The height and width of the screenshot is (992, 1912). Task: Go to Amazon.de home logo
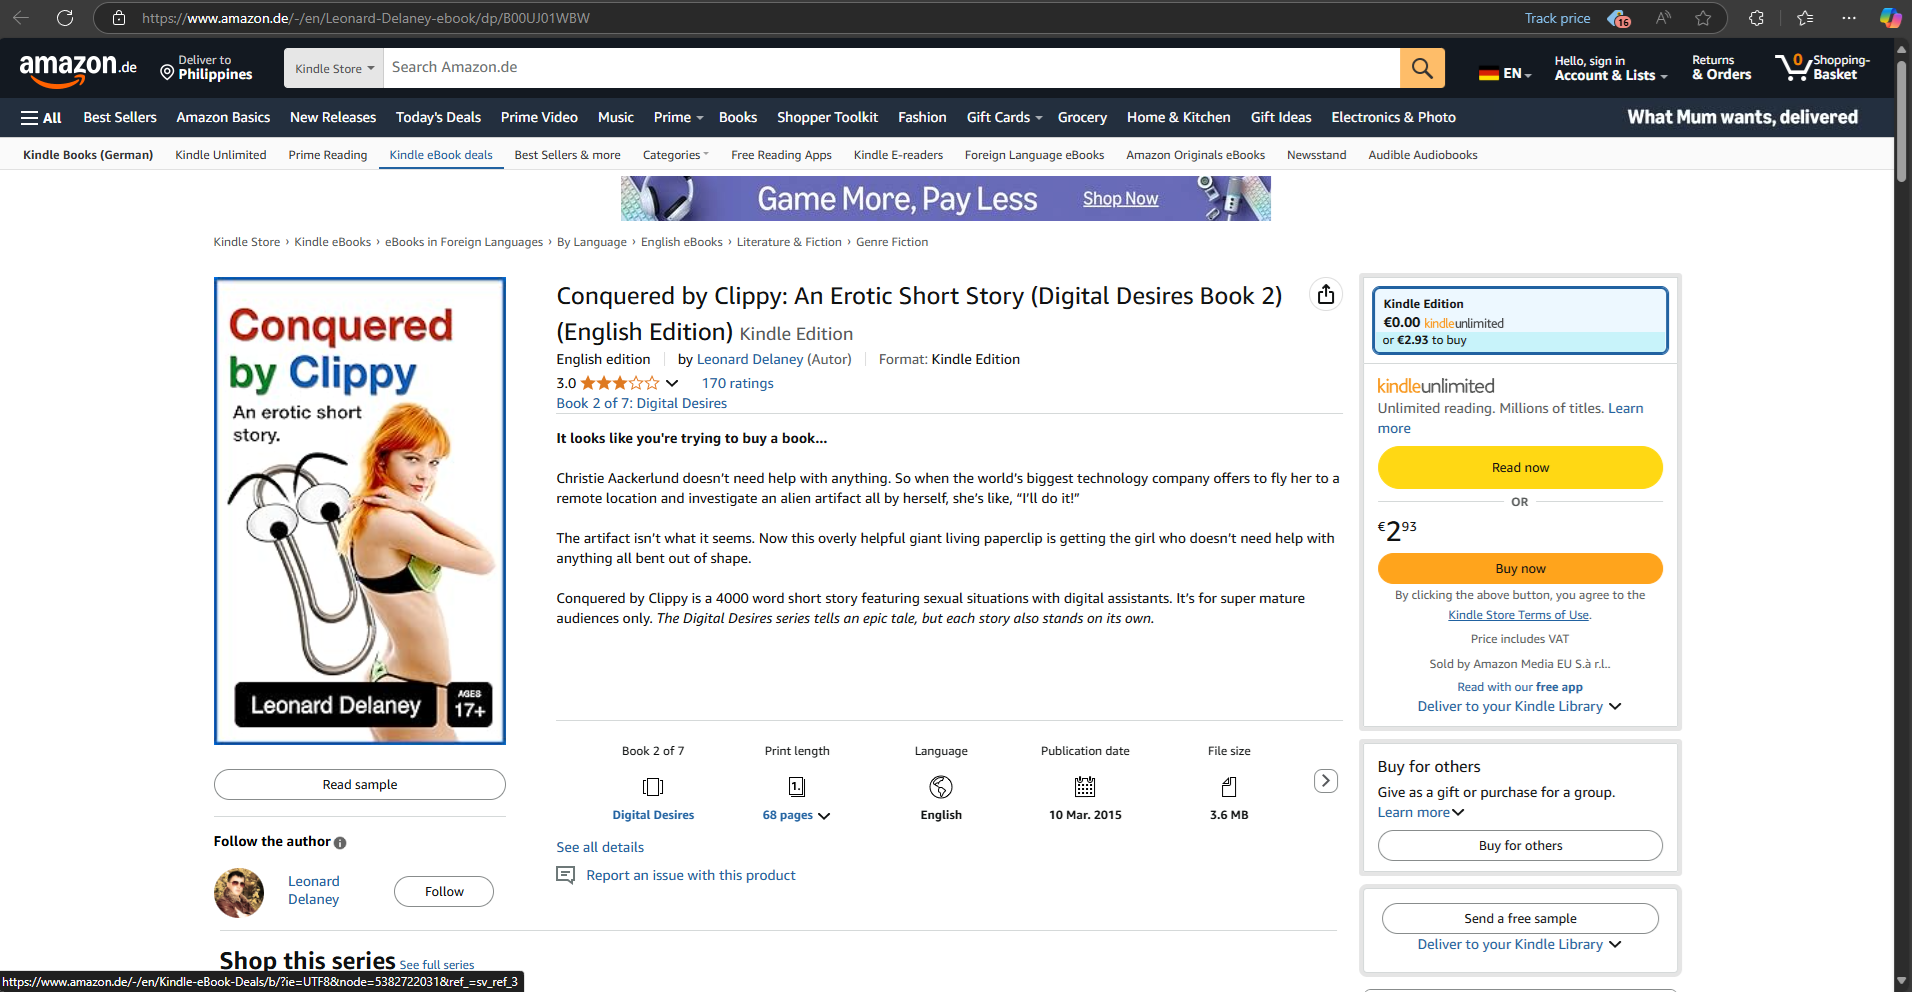[78, 69]
